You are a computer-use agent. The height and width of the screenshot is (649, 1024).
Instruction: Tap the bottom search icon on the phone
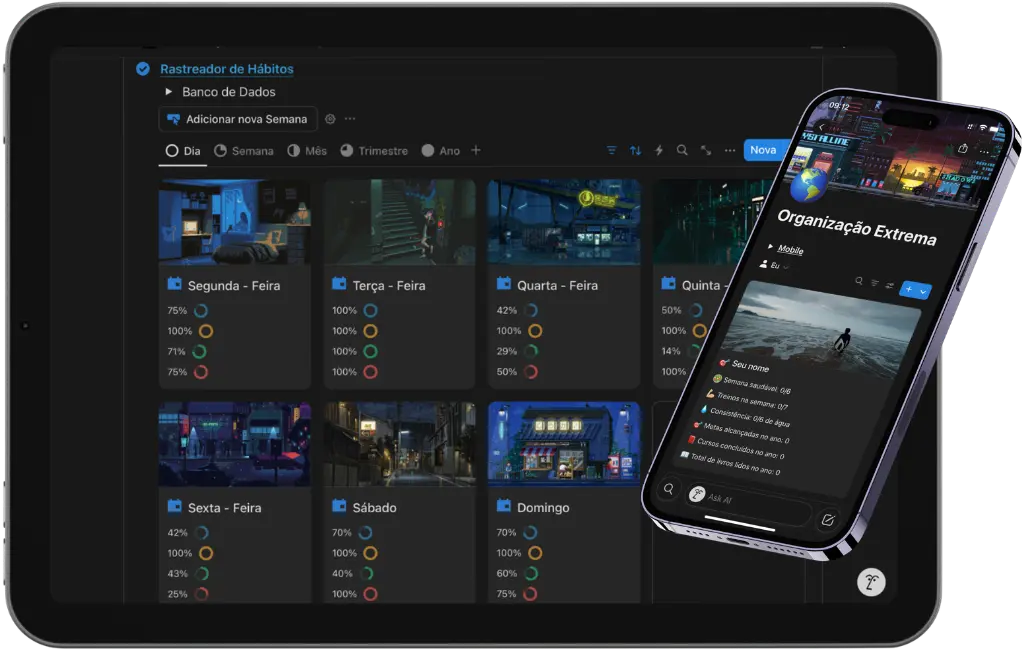(669, 488)
